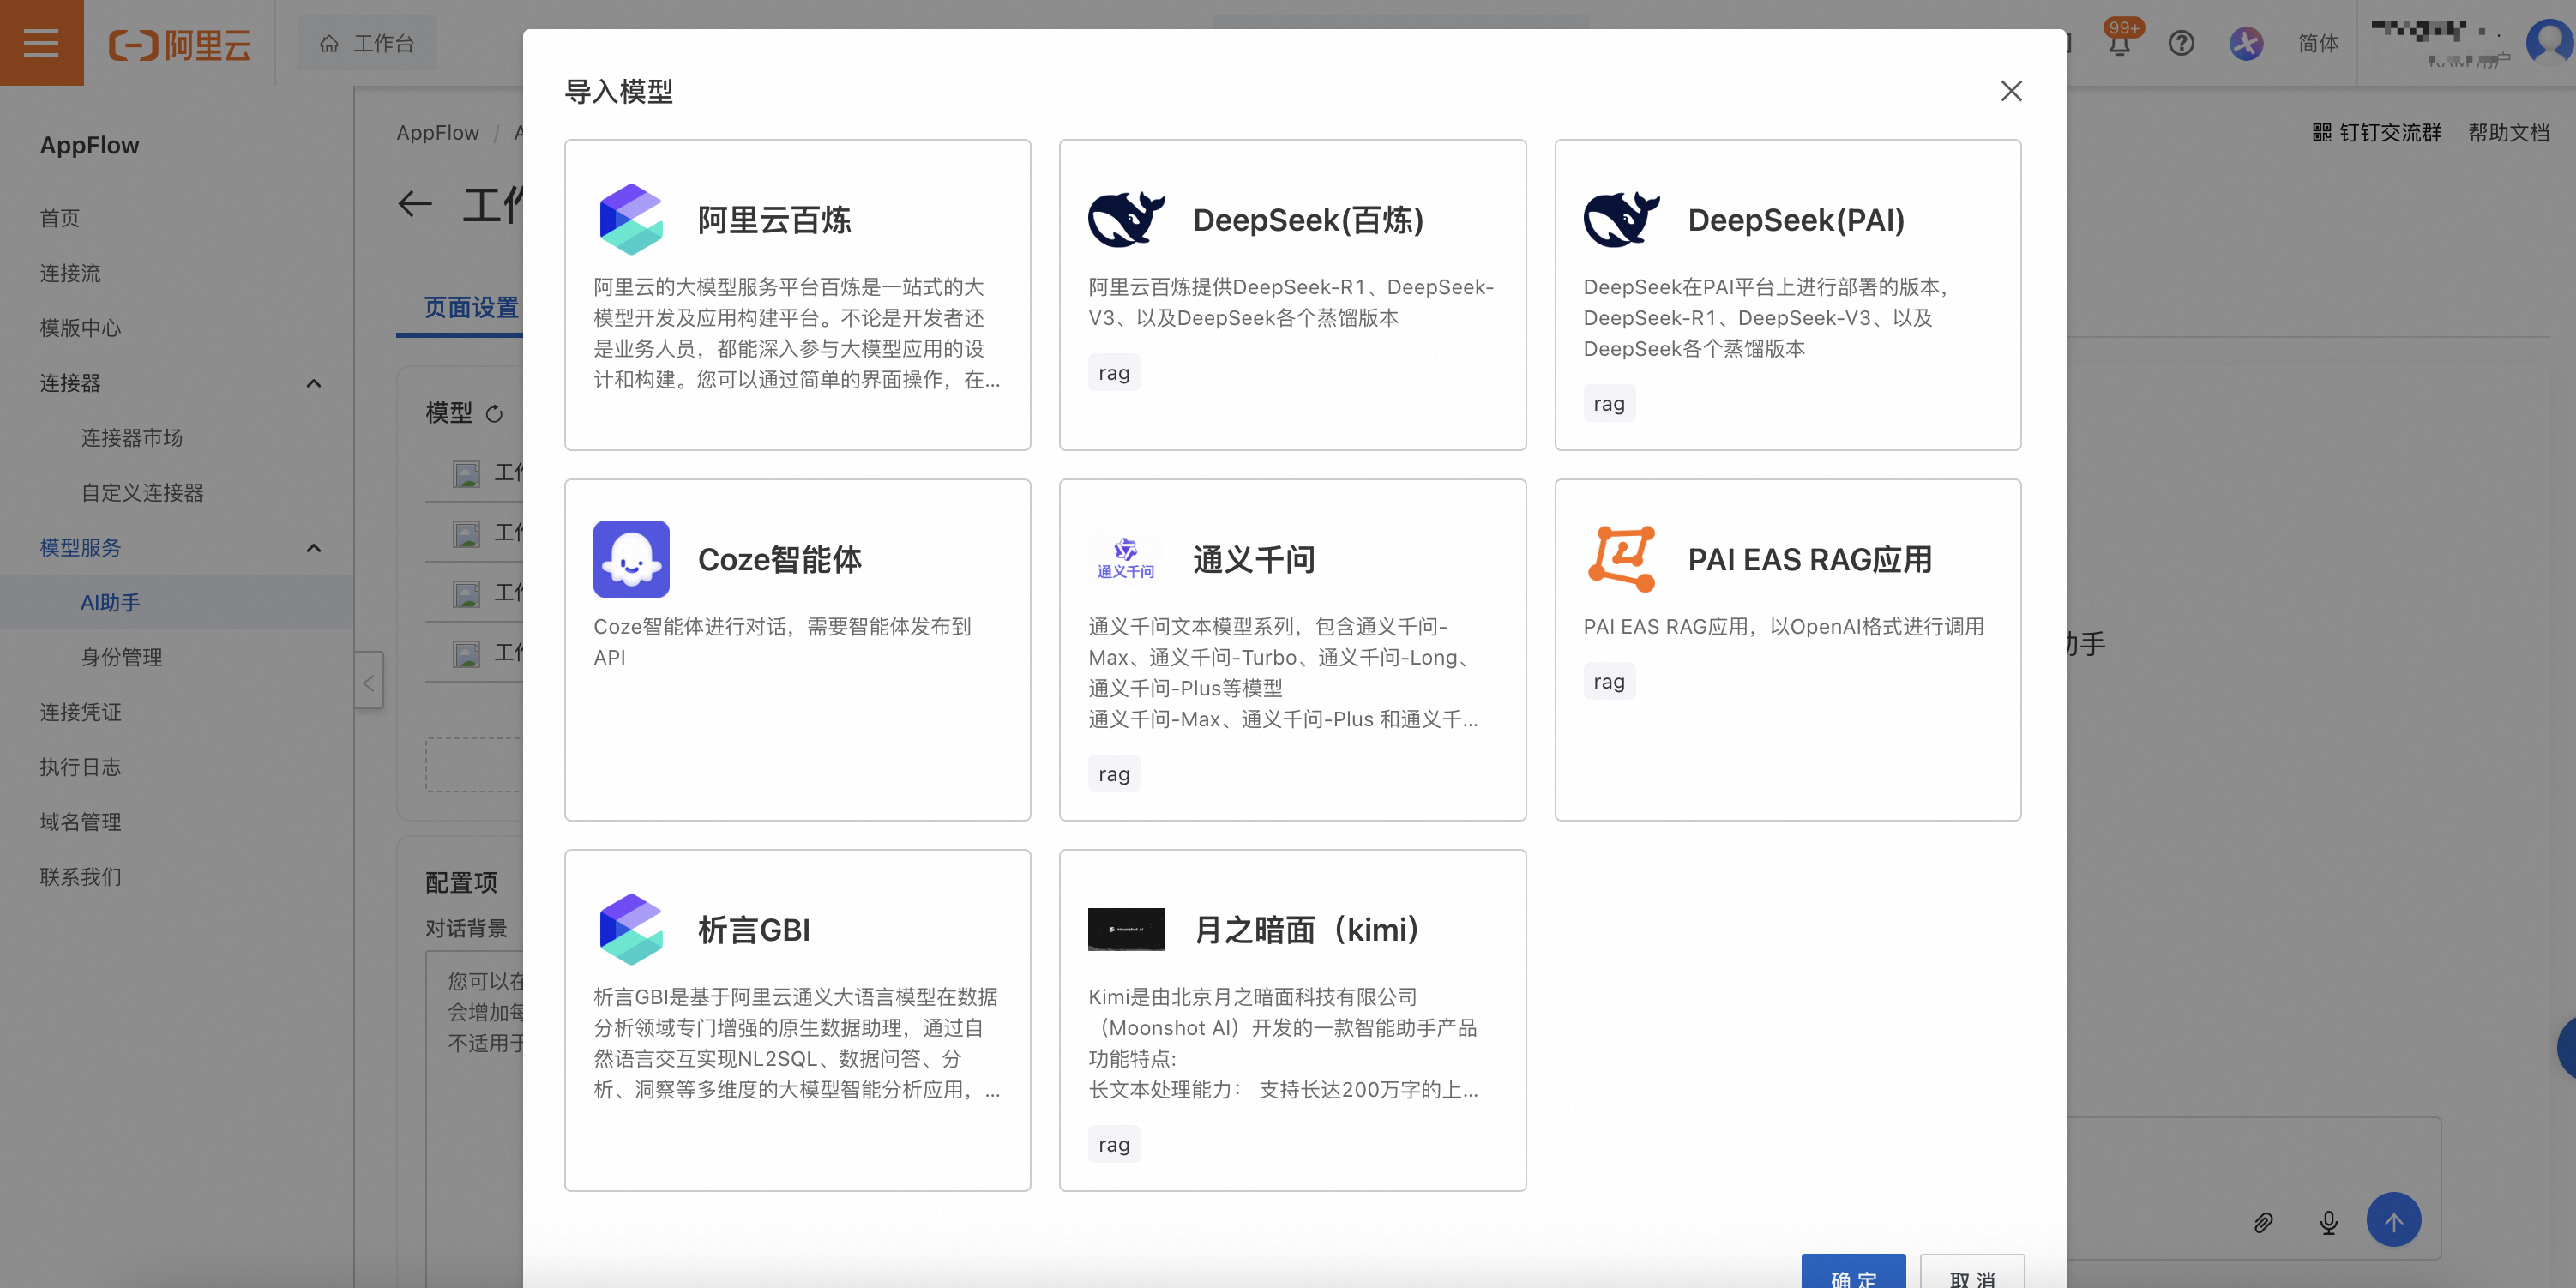Go to 首页 in sidebar
The image size is (2576, 1288).
pyautogui.click(x=60, y=218)
